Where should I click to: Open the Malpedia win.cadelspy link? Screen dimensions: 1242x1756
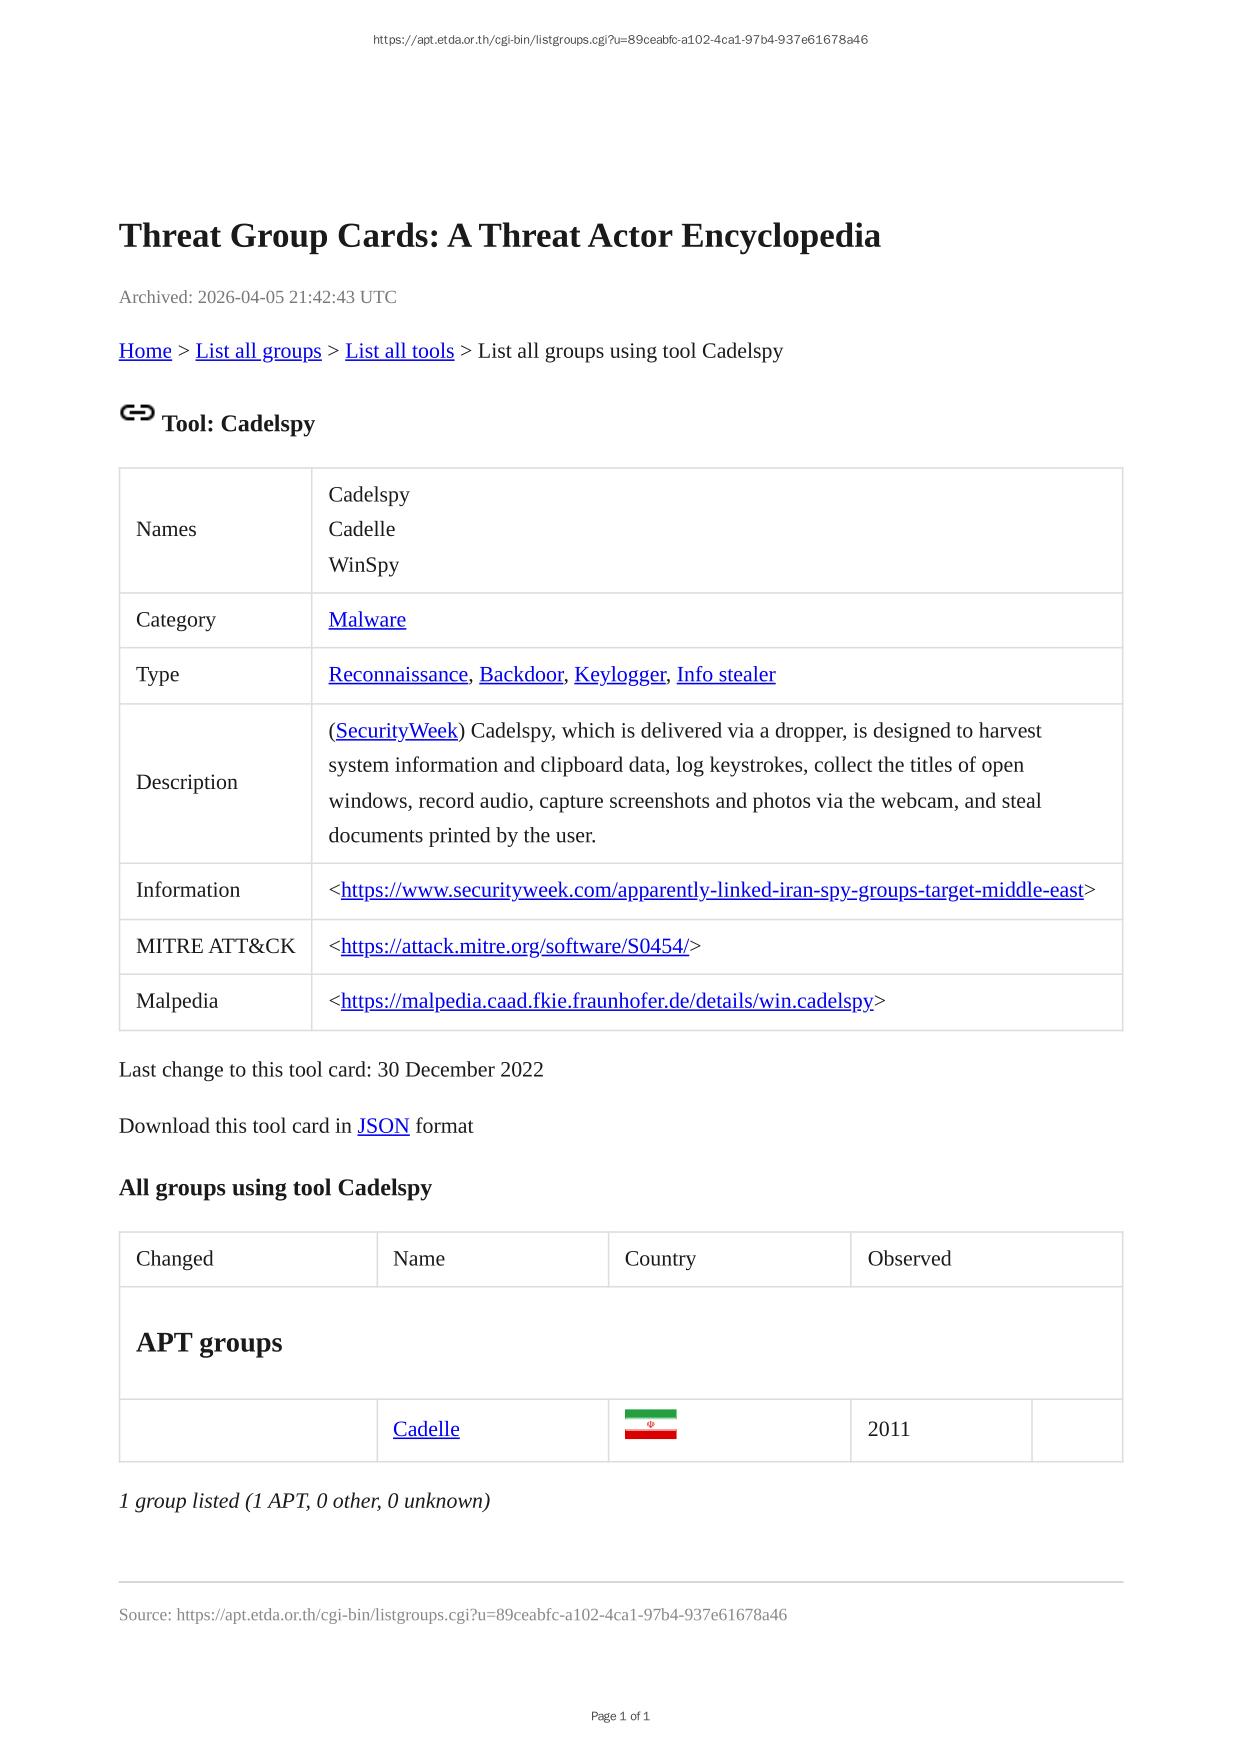pos(607,1001)
